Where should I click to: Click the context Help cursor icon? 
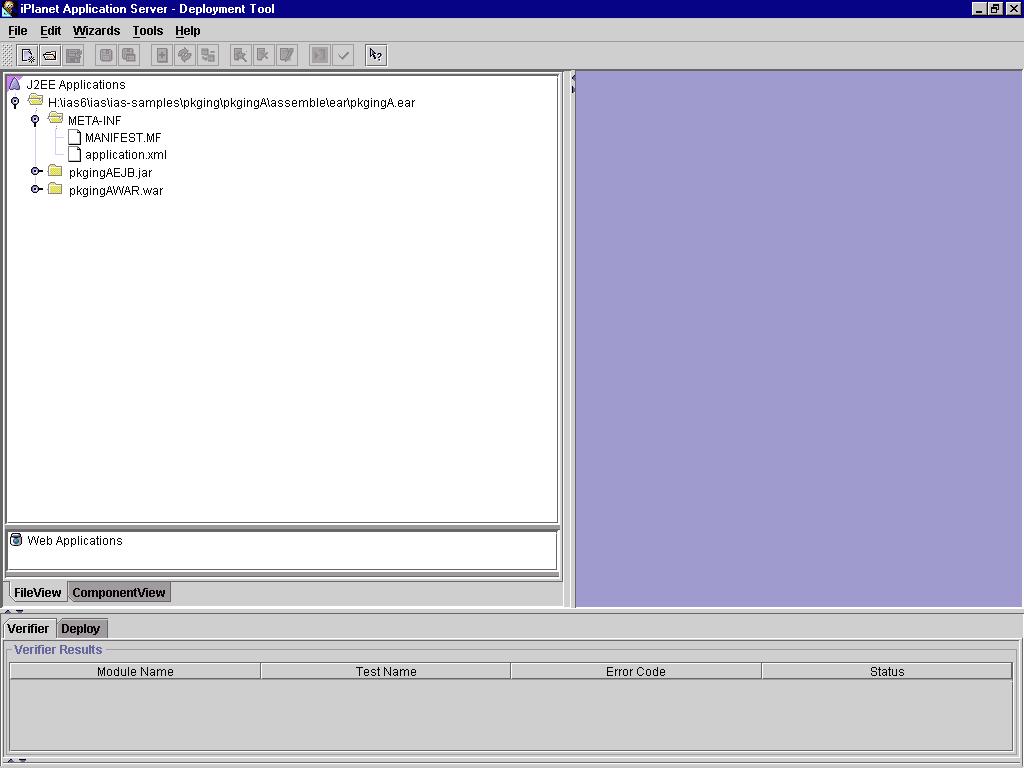(376, 56)
